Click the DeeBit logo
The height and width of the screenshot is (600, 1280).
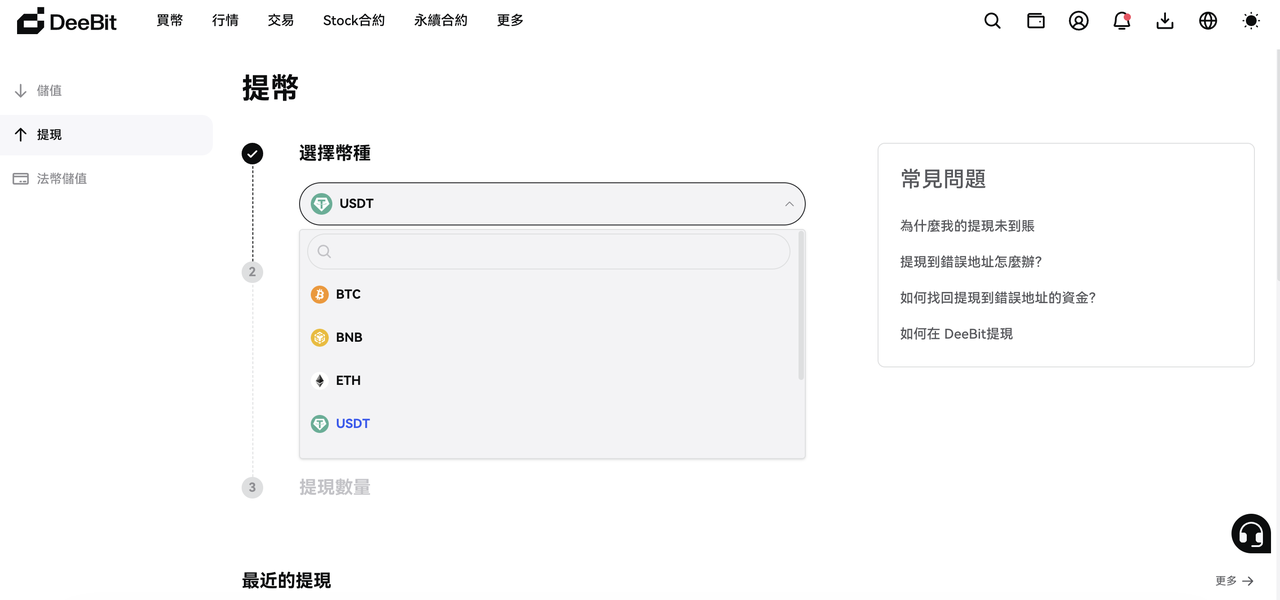(67, 20)
